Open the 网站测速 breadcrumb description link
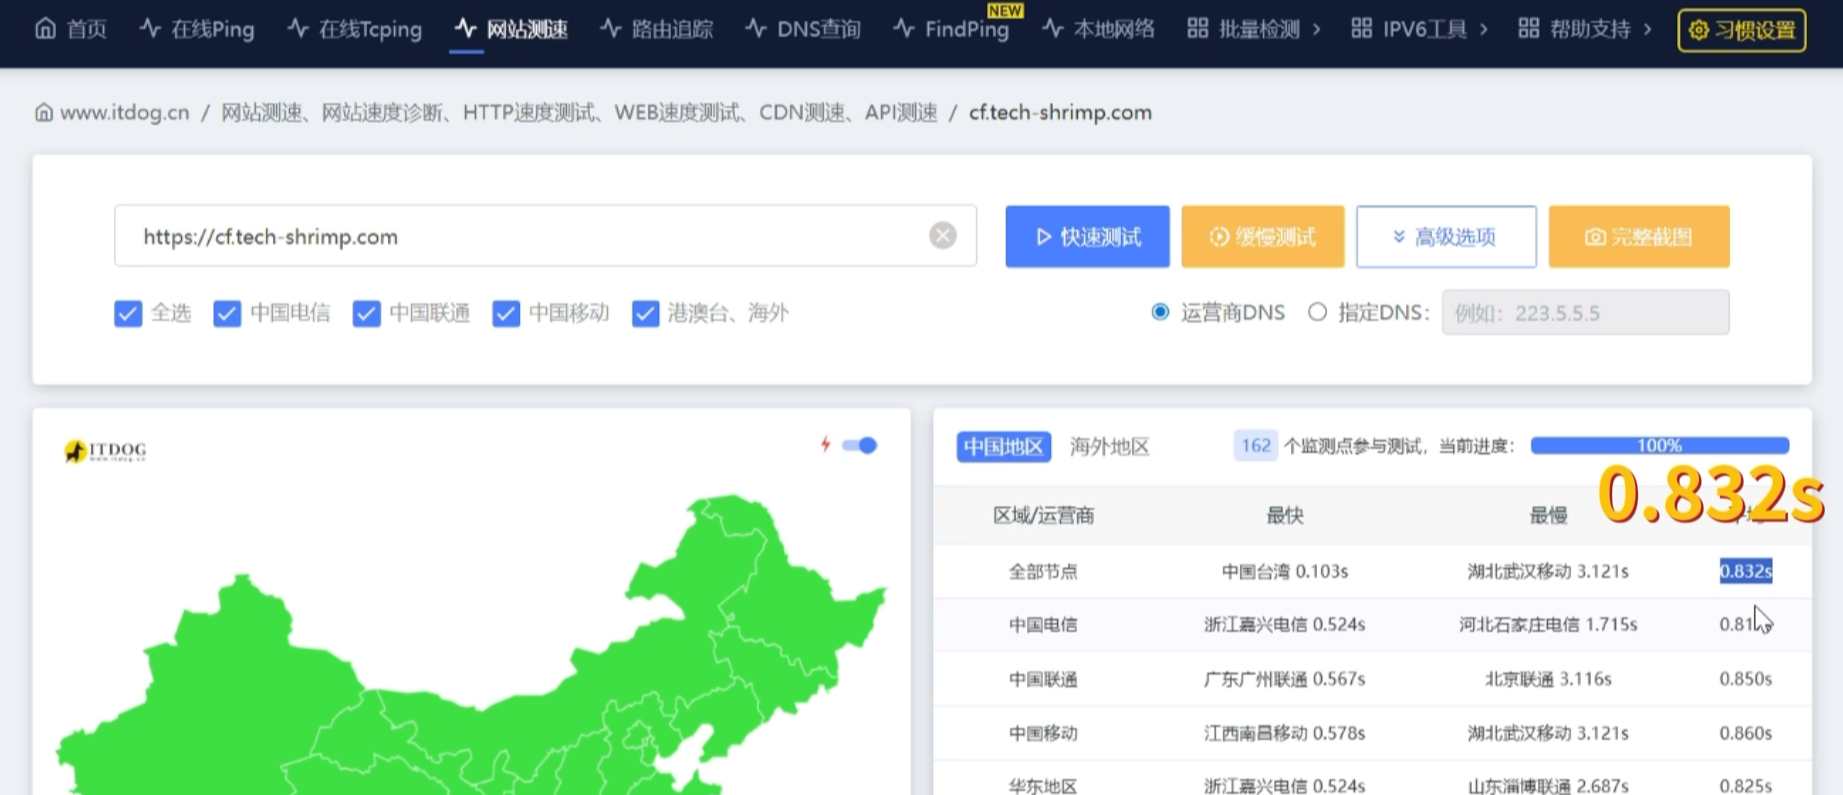This screenshot has width=1843, height=795. tap(579, 113)
